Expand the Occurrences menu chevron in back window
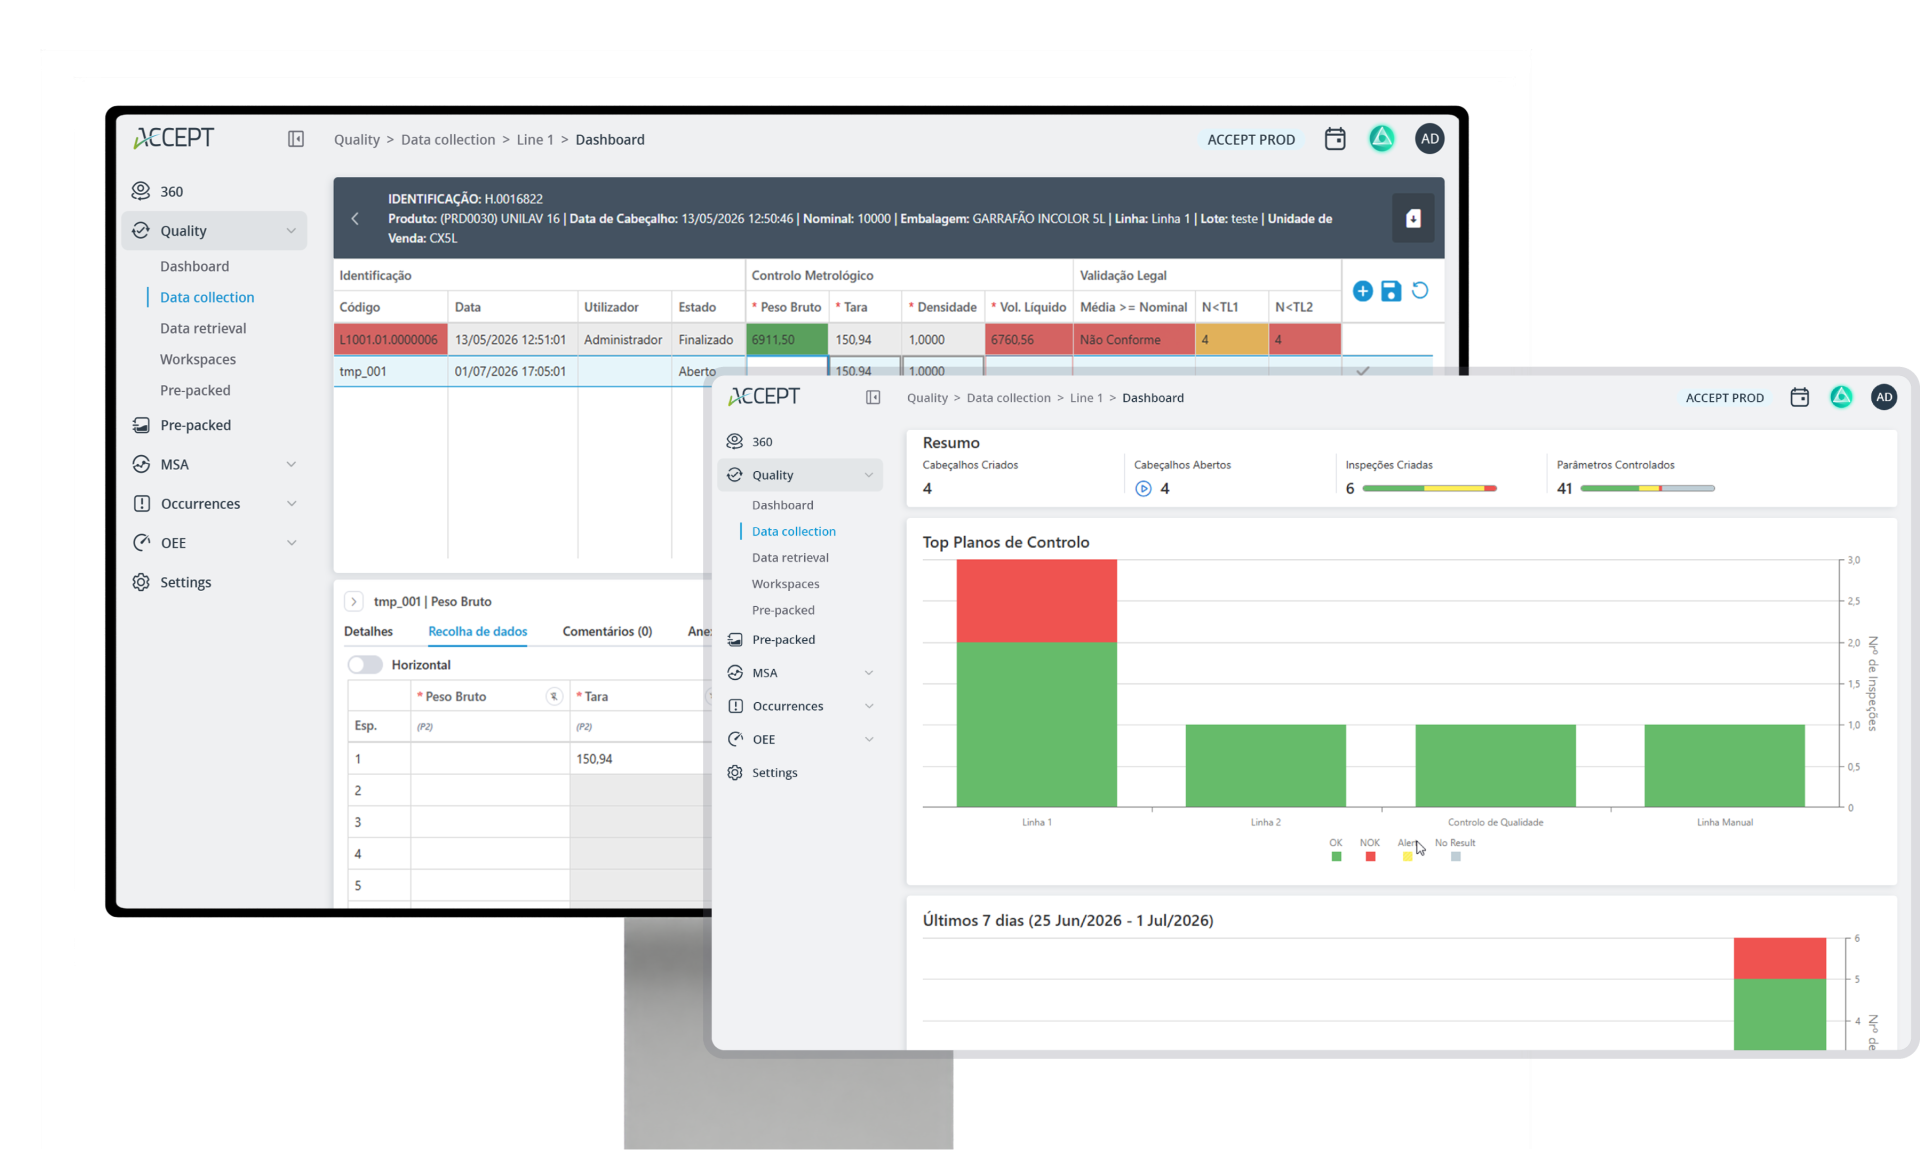 click(x=292, y=504)
